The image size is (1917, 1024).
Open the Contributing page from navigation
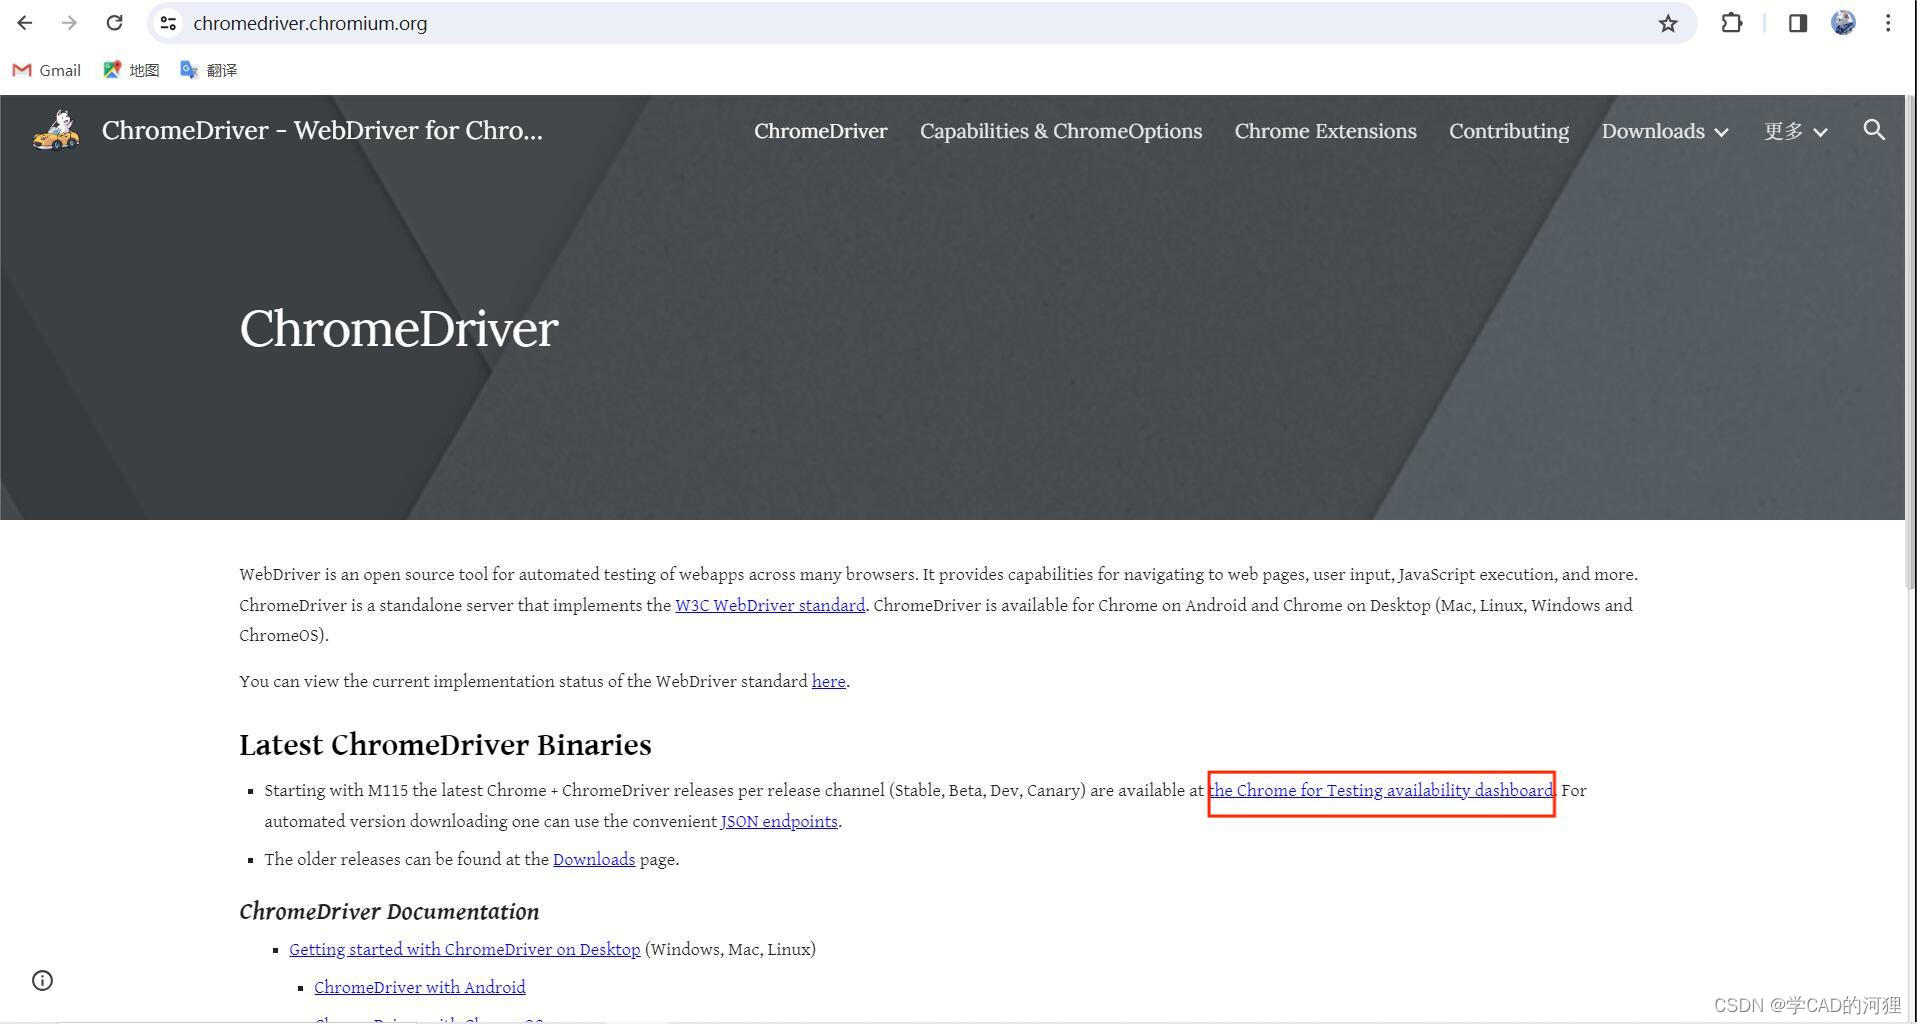pyautogui.click(x=1508, y=131)
